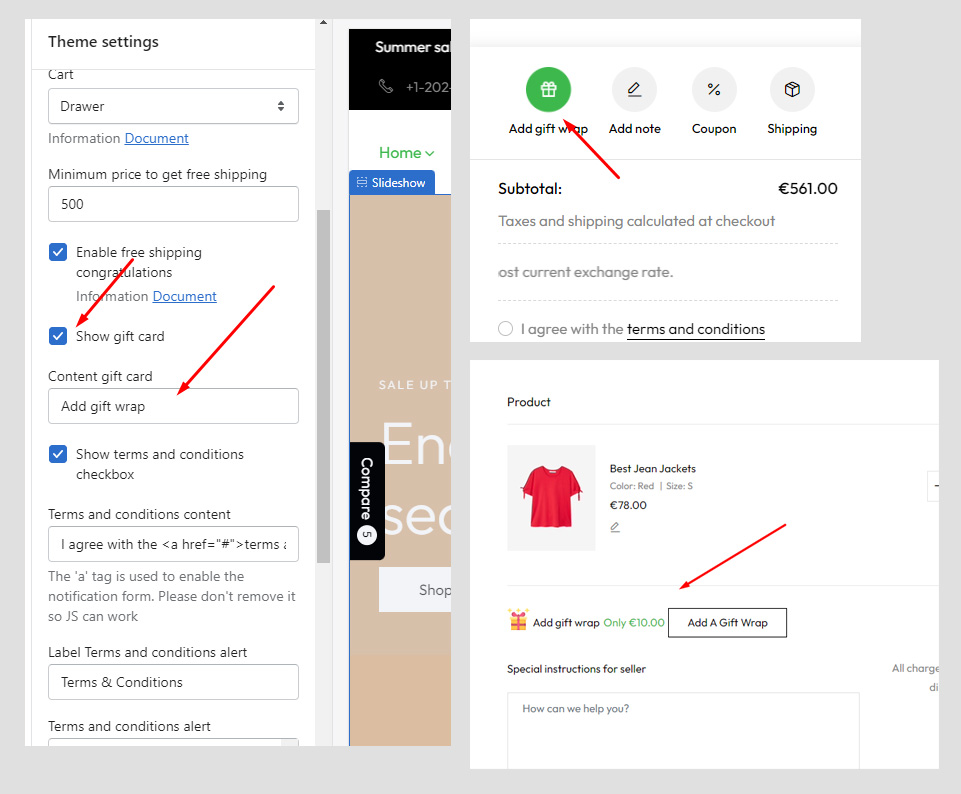Select the Coupon percent icon
961x794 pixels.
714,89
